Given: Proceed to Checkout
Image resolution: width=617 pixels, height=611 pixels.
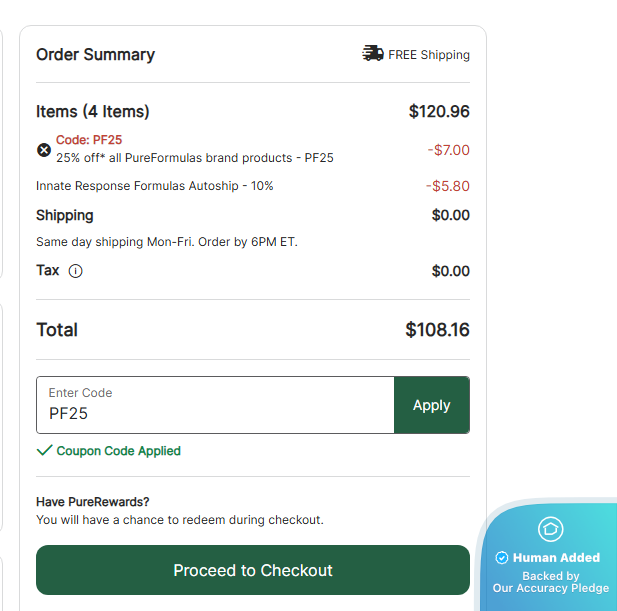Looking at the screenshot, I should tap(252, 570).
